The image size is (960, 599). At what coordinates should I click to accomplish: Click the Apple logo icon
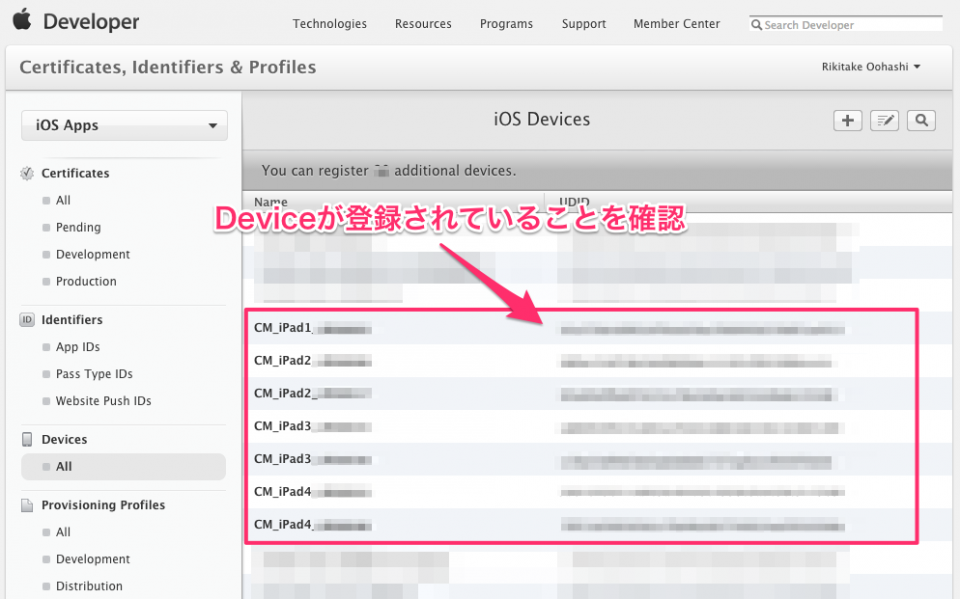22,20
